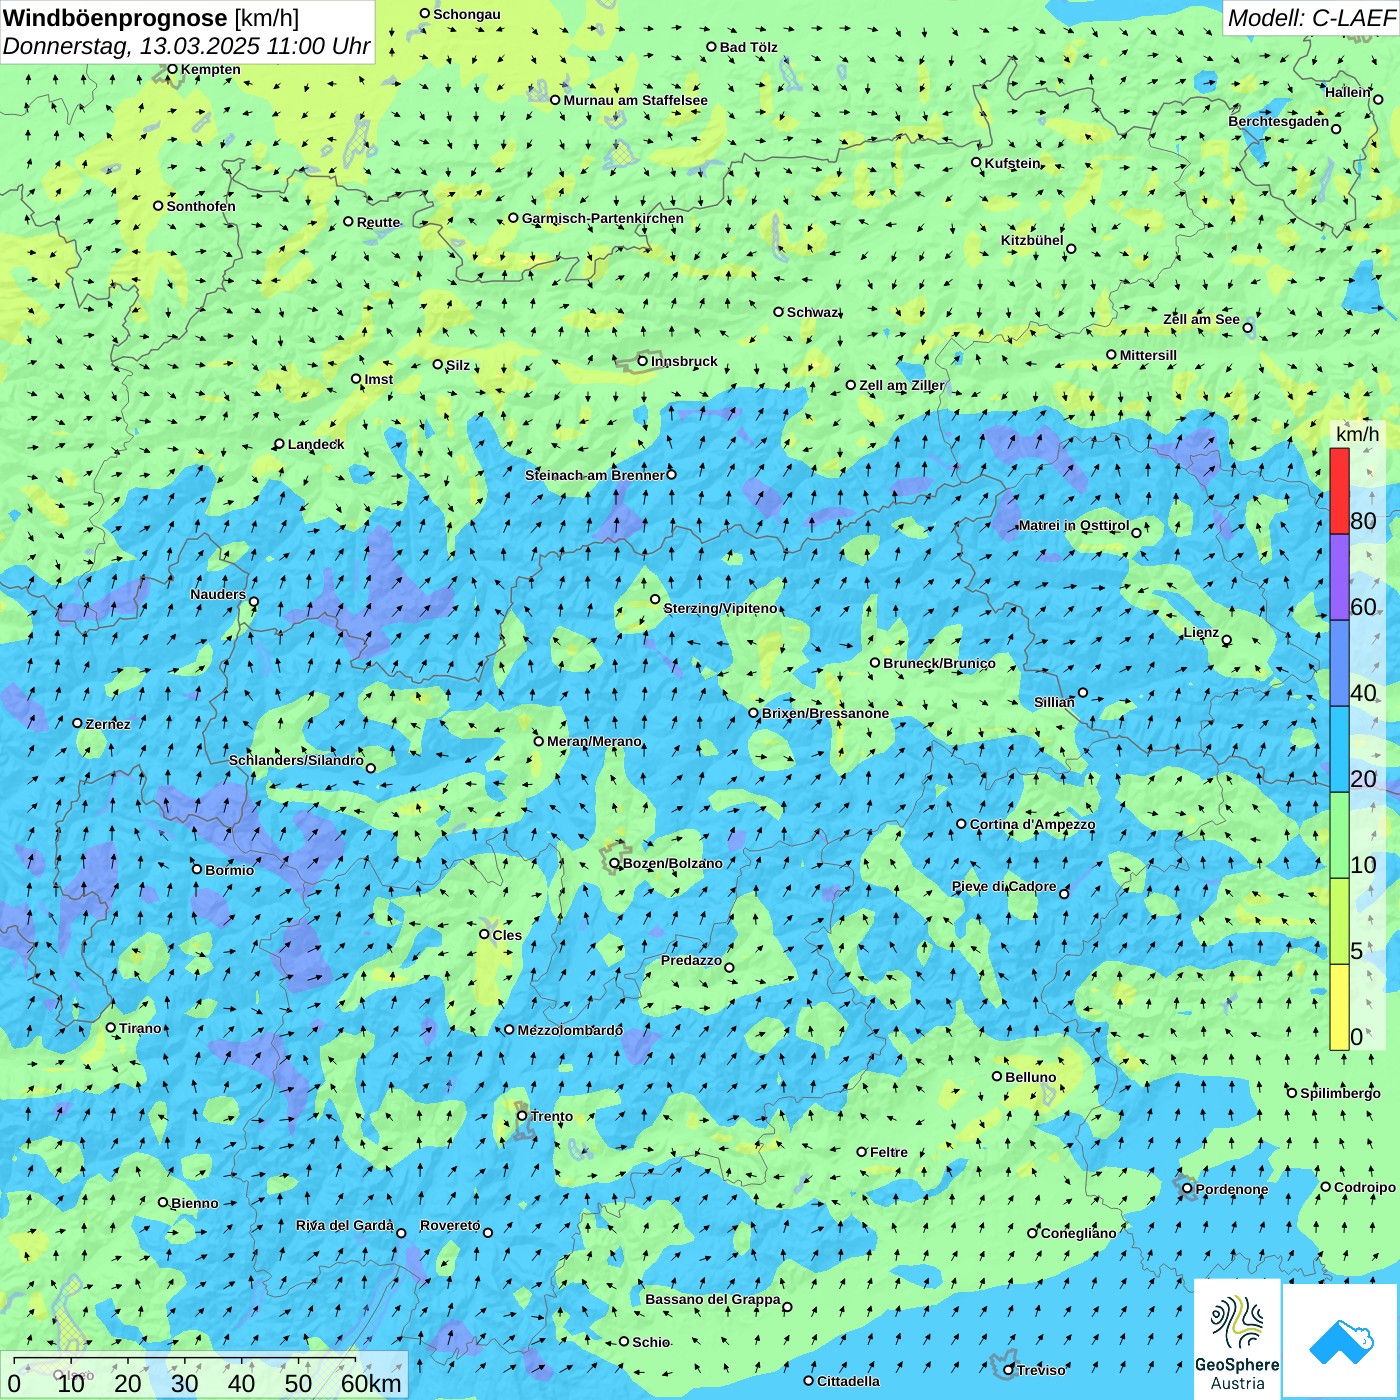Select the Mittersill label
Screen dimensions: 1400x1400
[1148, 355]
